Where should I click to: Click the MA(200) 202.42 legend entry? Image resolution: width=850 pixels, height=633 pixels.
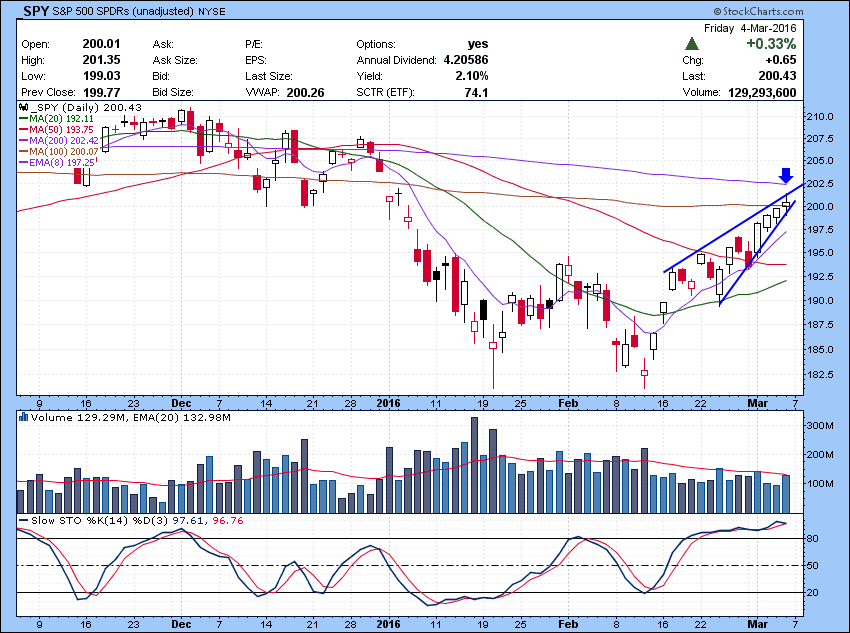tap(64, 140)
